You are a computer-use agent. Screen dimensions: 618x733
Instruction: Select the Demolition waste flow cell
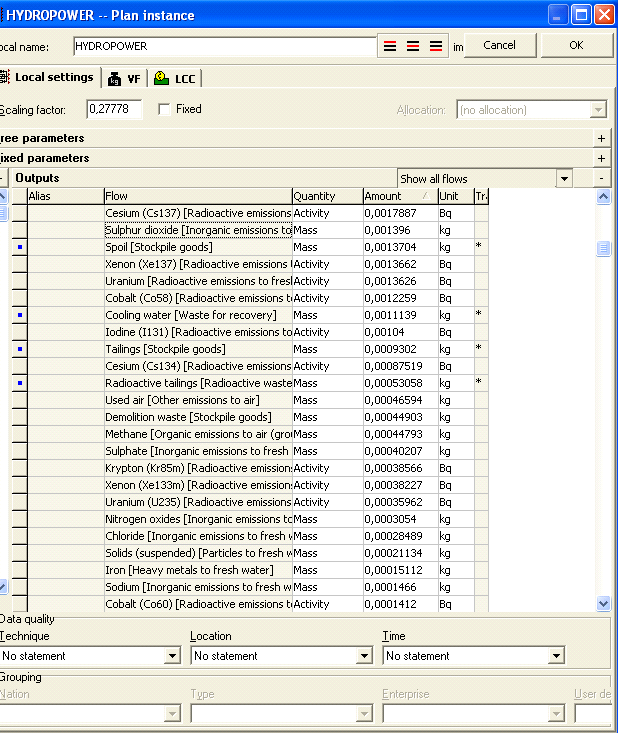click(x=198, y=417)
